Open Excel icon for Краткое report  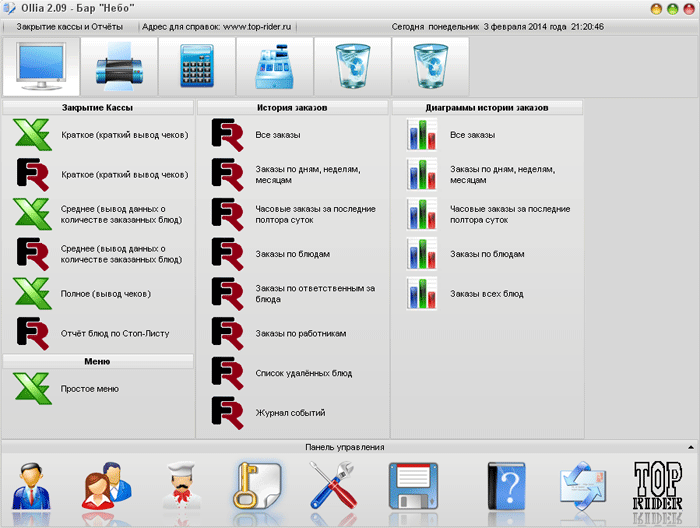[x=32, y=135]
